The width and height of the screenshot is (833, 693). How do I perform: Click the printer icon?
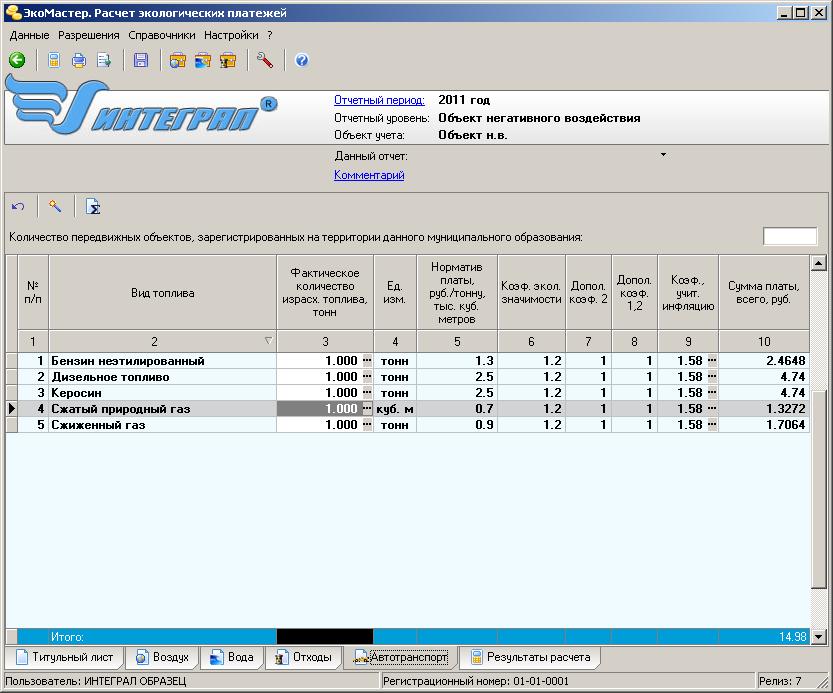click(x=79, y=60)
